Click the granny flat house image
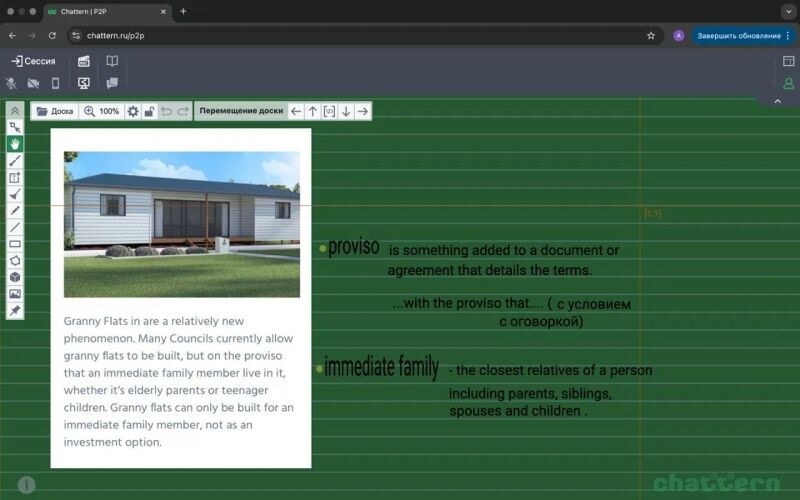The image size is (800, 500). point(181,224)
